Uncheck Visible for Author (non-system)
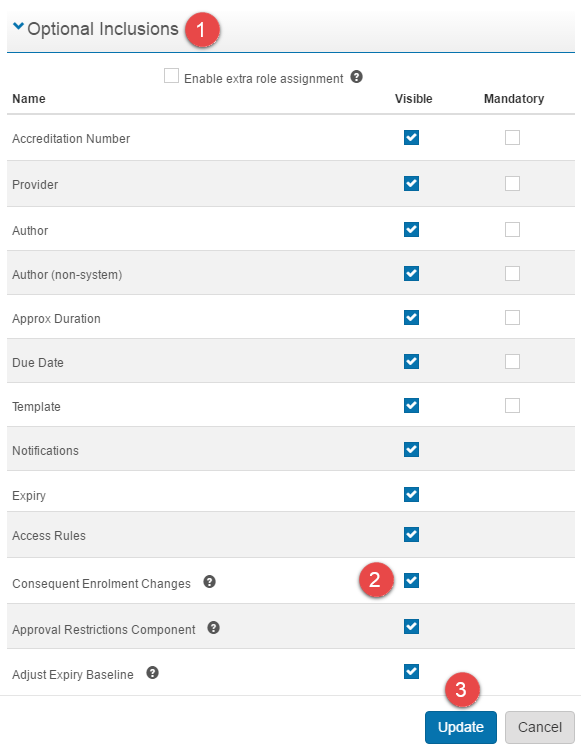This screenshot has width=581, height=754. (411, 274)
